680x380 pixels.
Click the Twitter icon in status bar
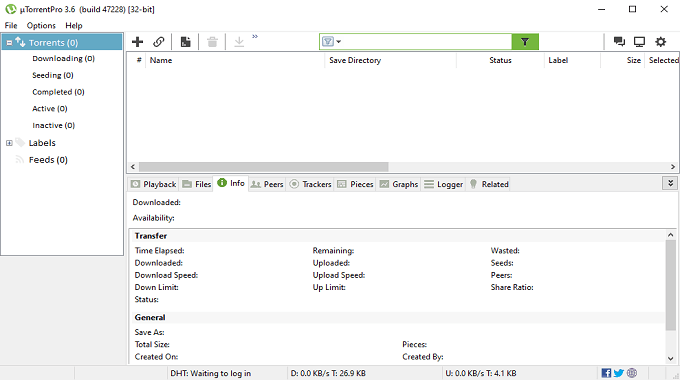[619, 373]
